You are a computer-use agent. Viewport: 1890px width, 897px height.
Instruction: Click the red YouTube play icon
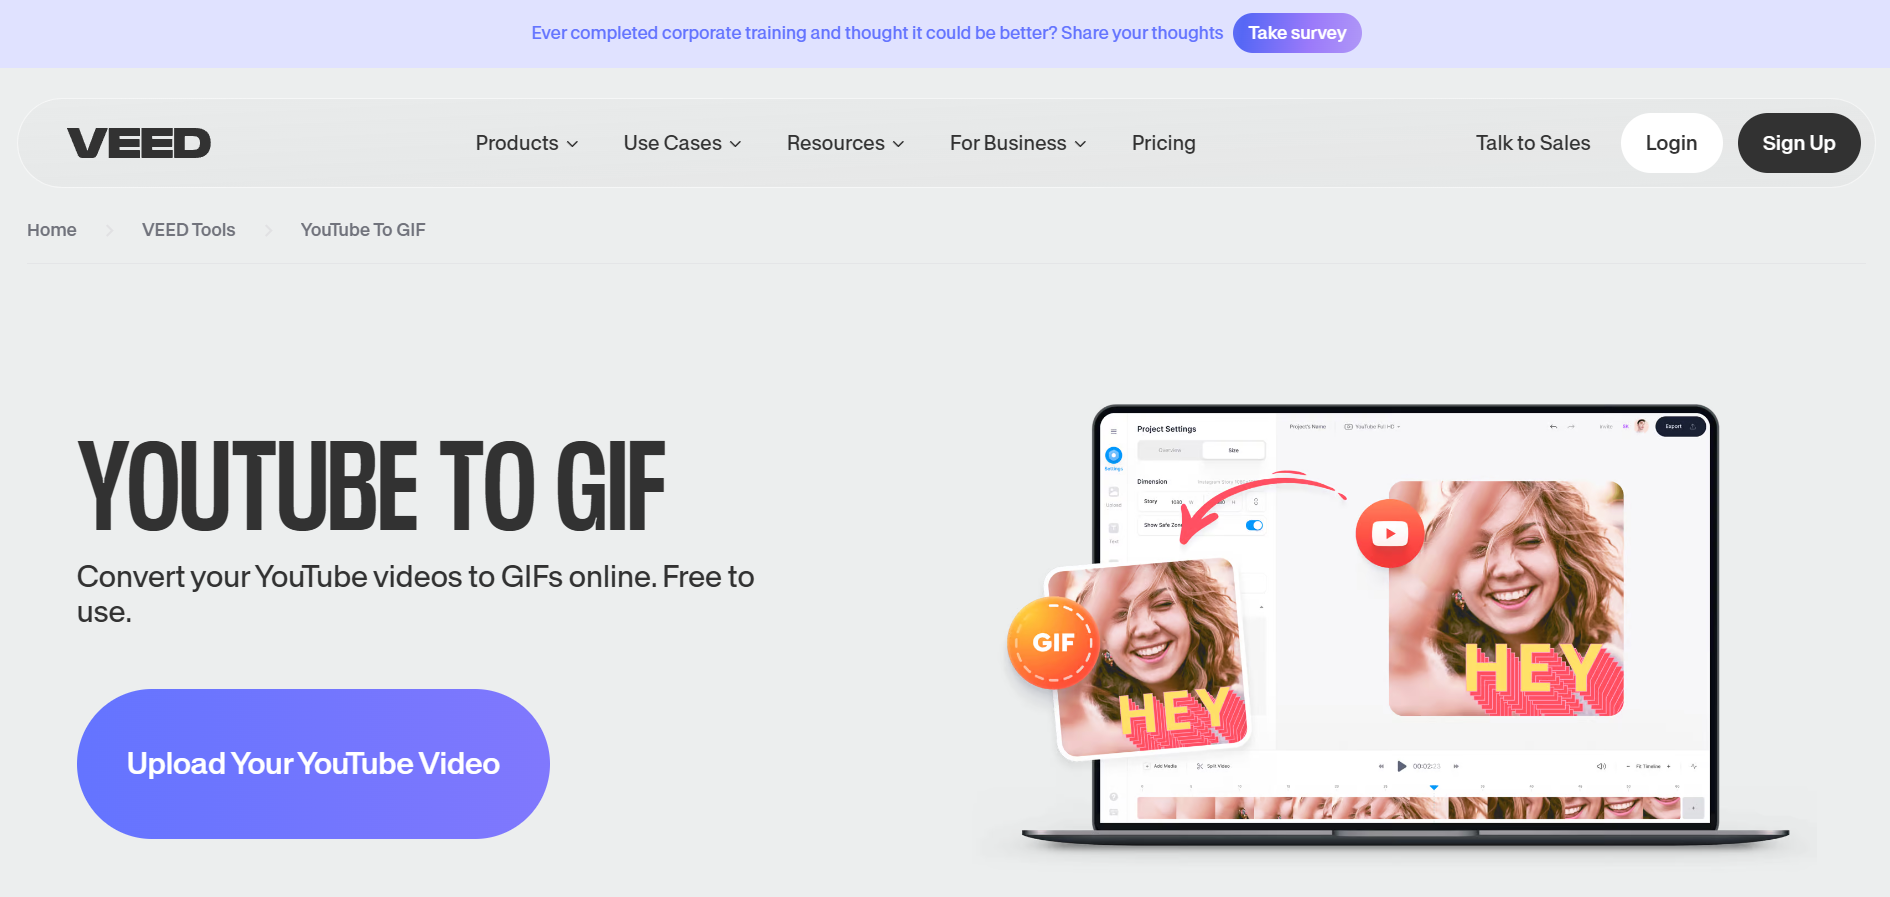pyautogui.click(x=1390, y=533)
